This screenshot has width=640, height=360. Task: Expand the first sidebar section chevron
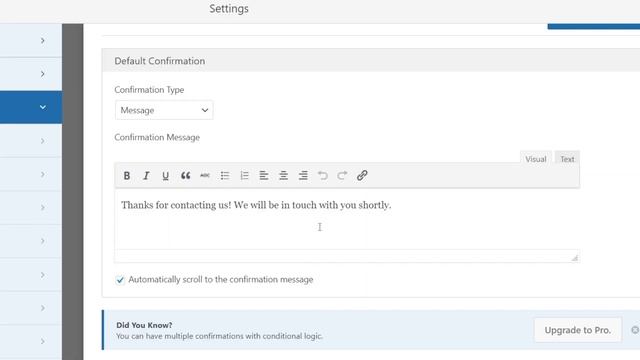coord(42,40)
